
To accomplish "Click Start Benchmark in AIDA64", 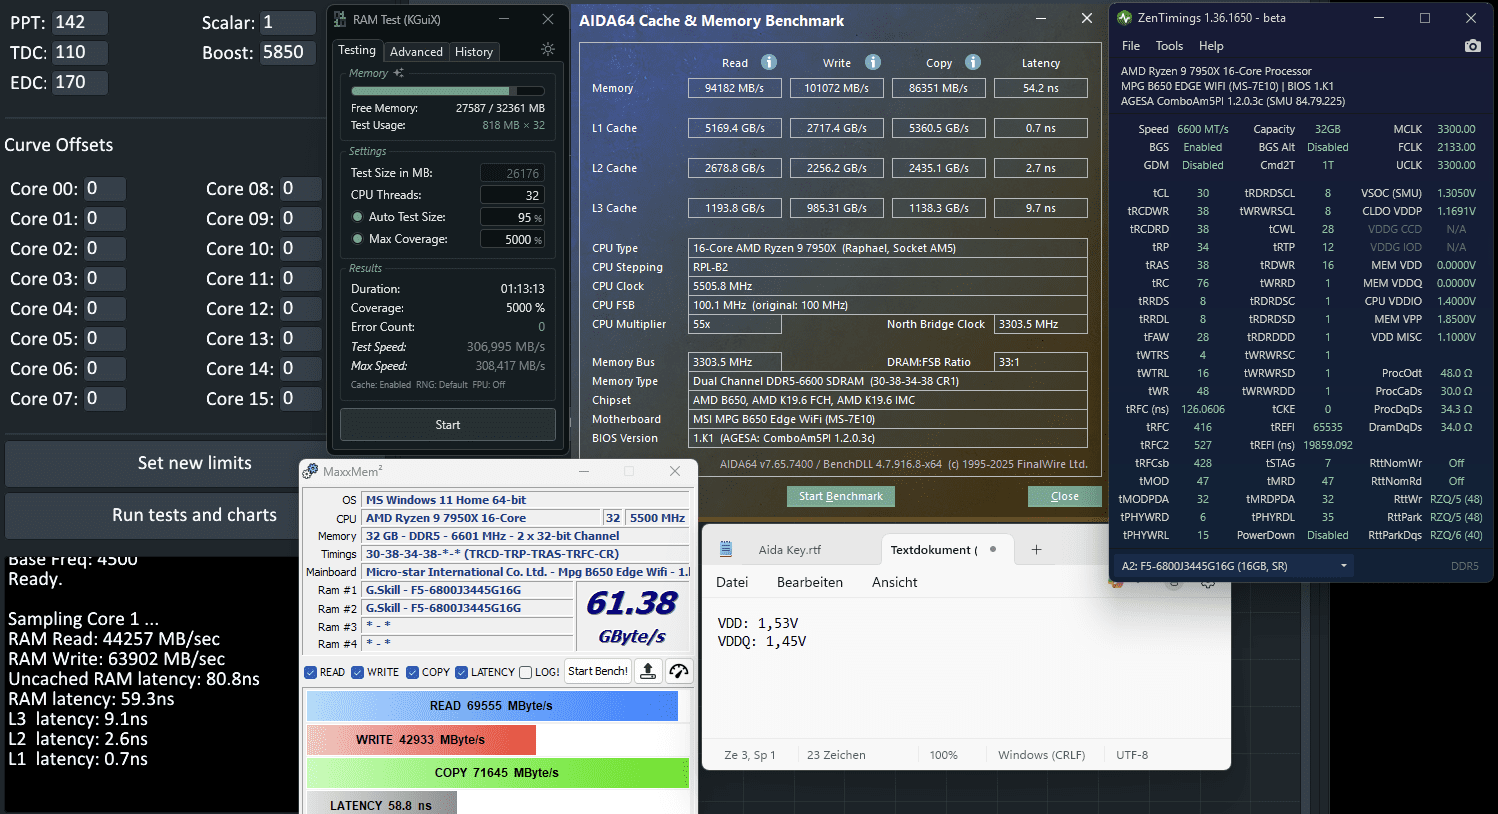I will [841, 496].
